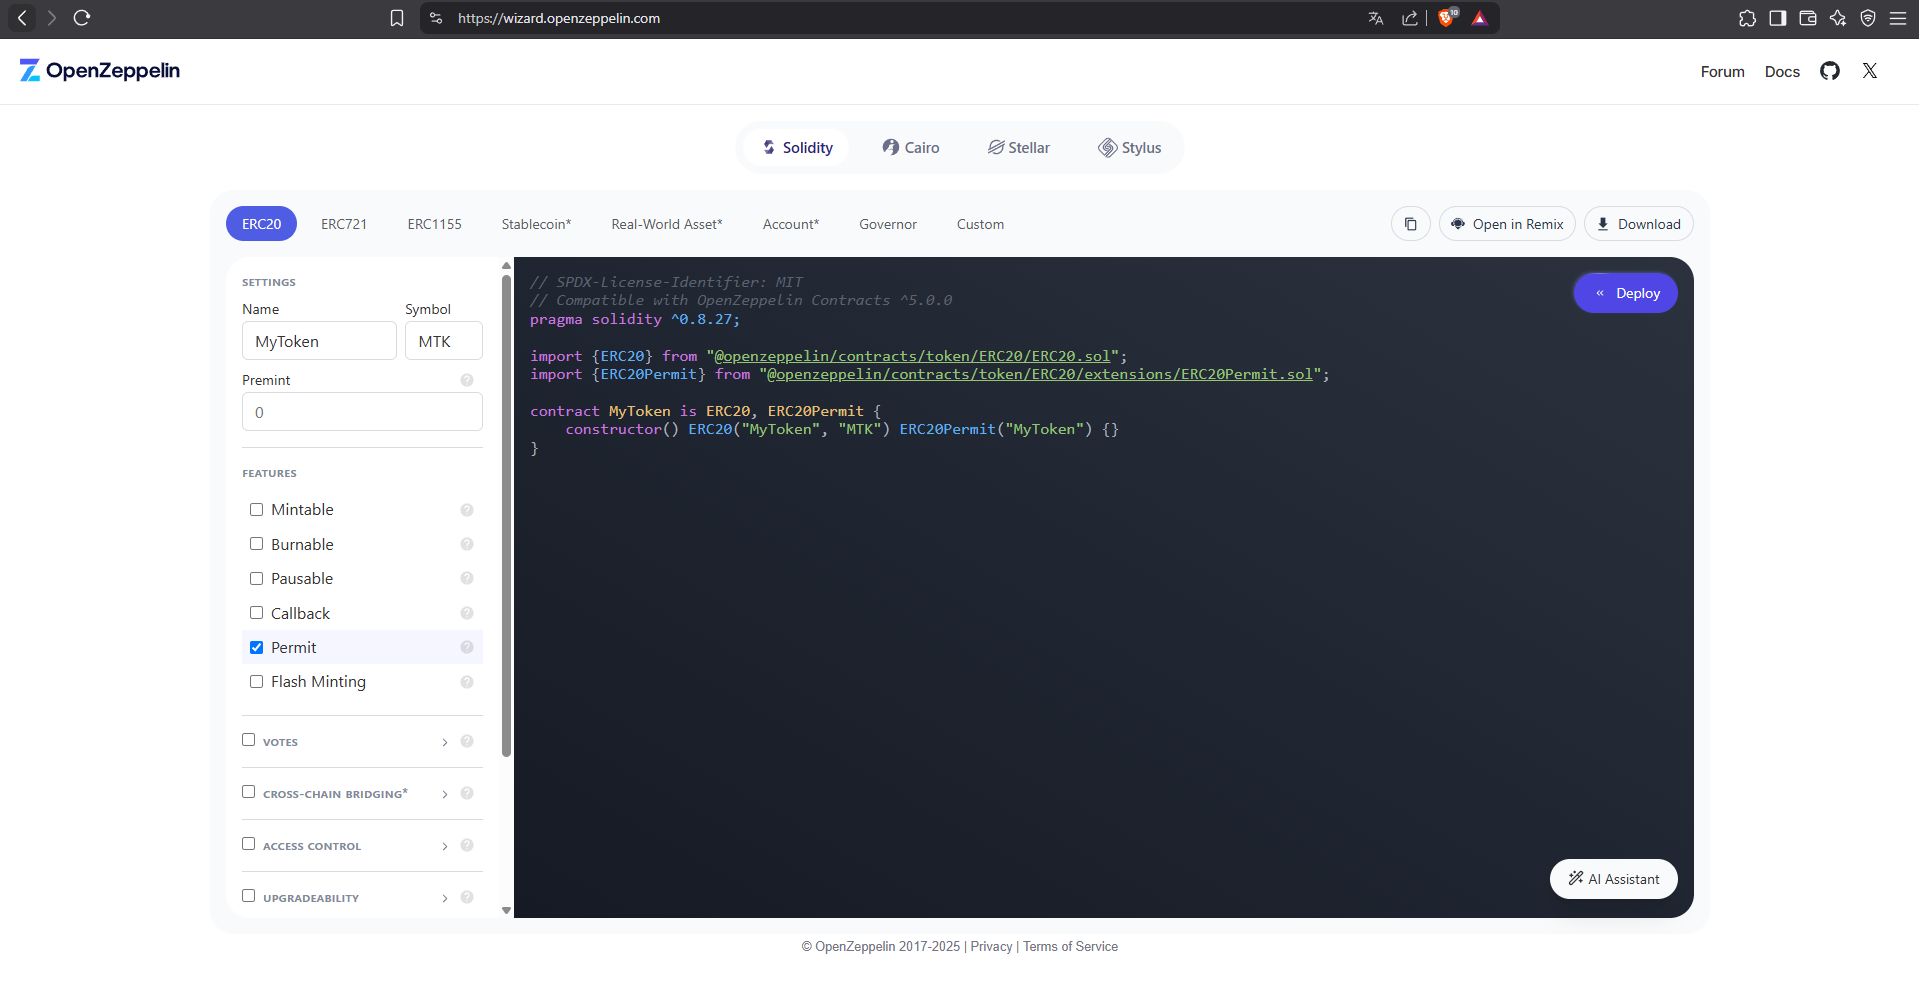Enable the Flash Minting checkbox
Screen dimensions: 1919x986
coord(256,681)
